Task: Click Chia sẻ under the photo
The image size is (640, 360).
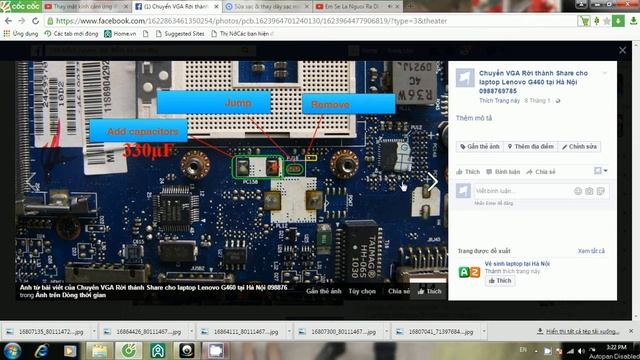Action: [x=398, y=291]
